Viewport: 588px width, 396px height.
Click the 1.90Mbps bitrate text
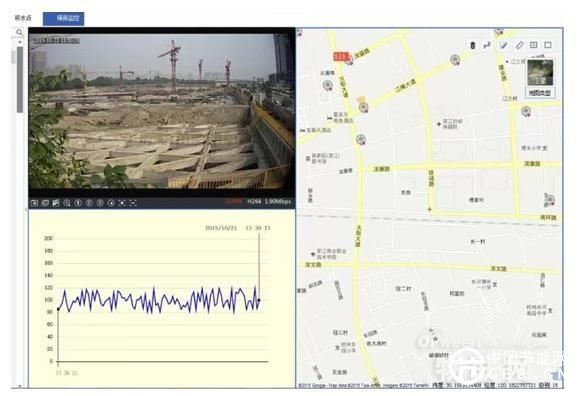point(278,202)
